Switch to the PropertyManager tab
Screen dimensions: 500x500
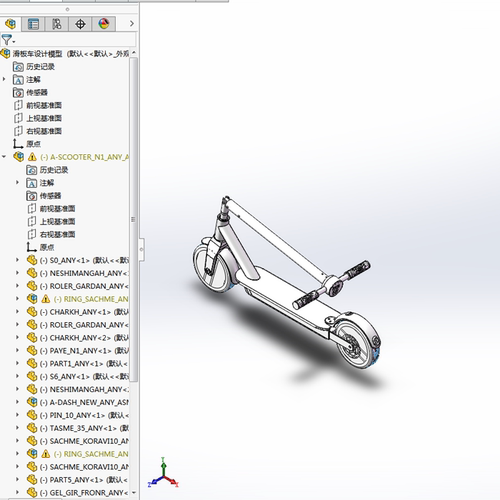click(33, 24)
